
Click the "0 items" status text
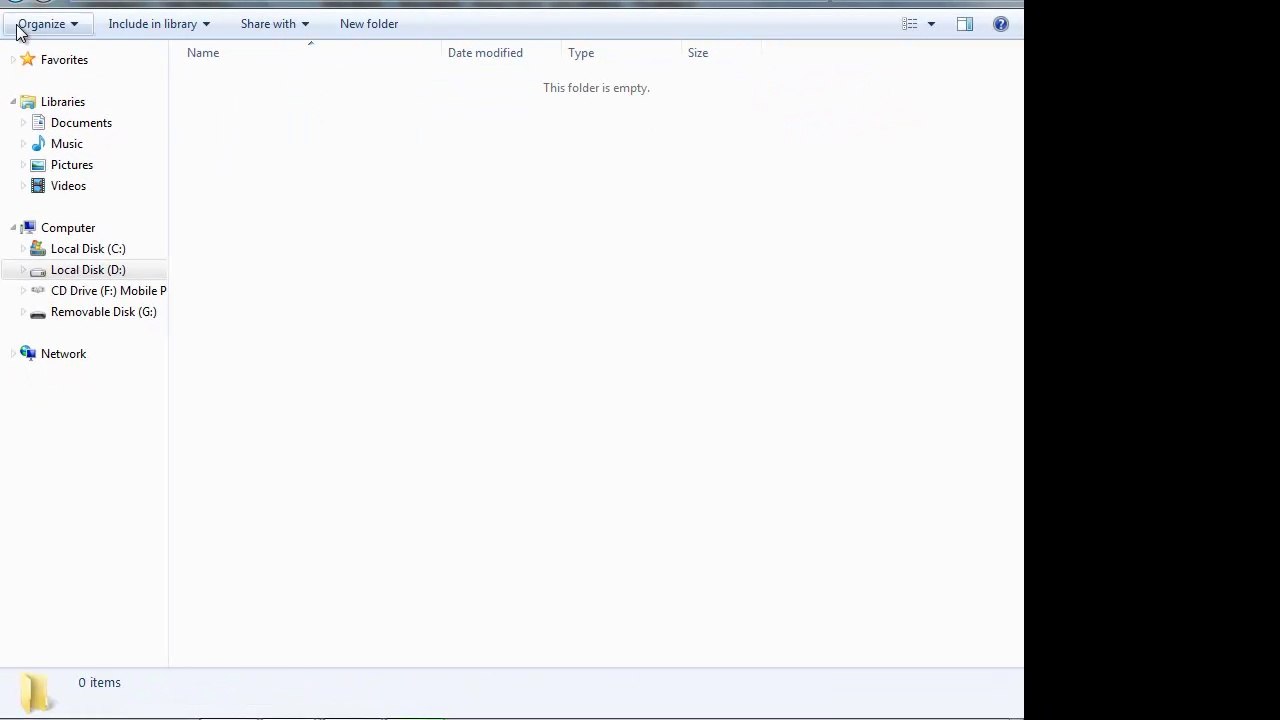click(100, 683)
